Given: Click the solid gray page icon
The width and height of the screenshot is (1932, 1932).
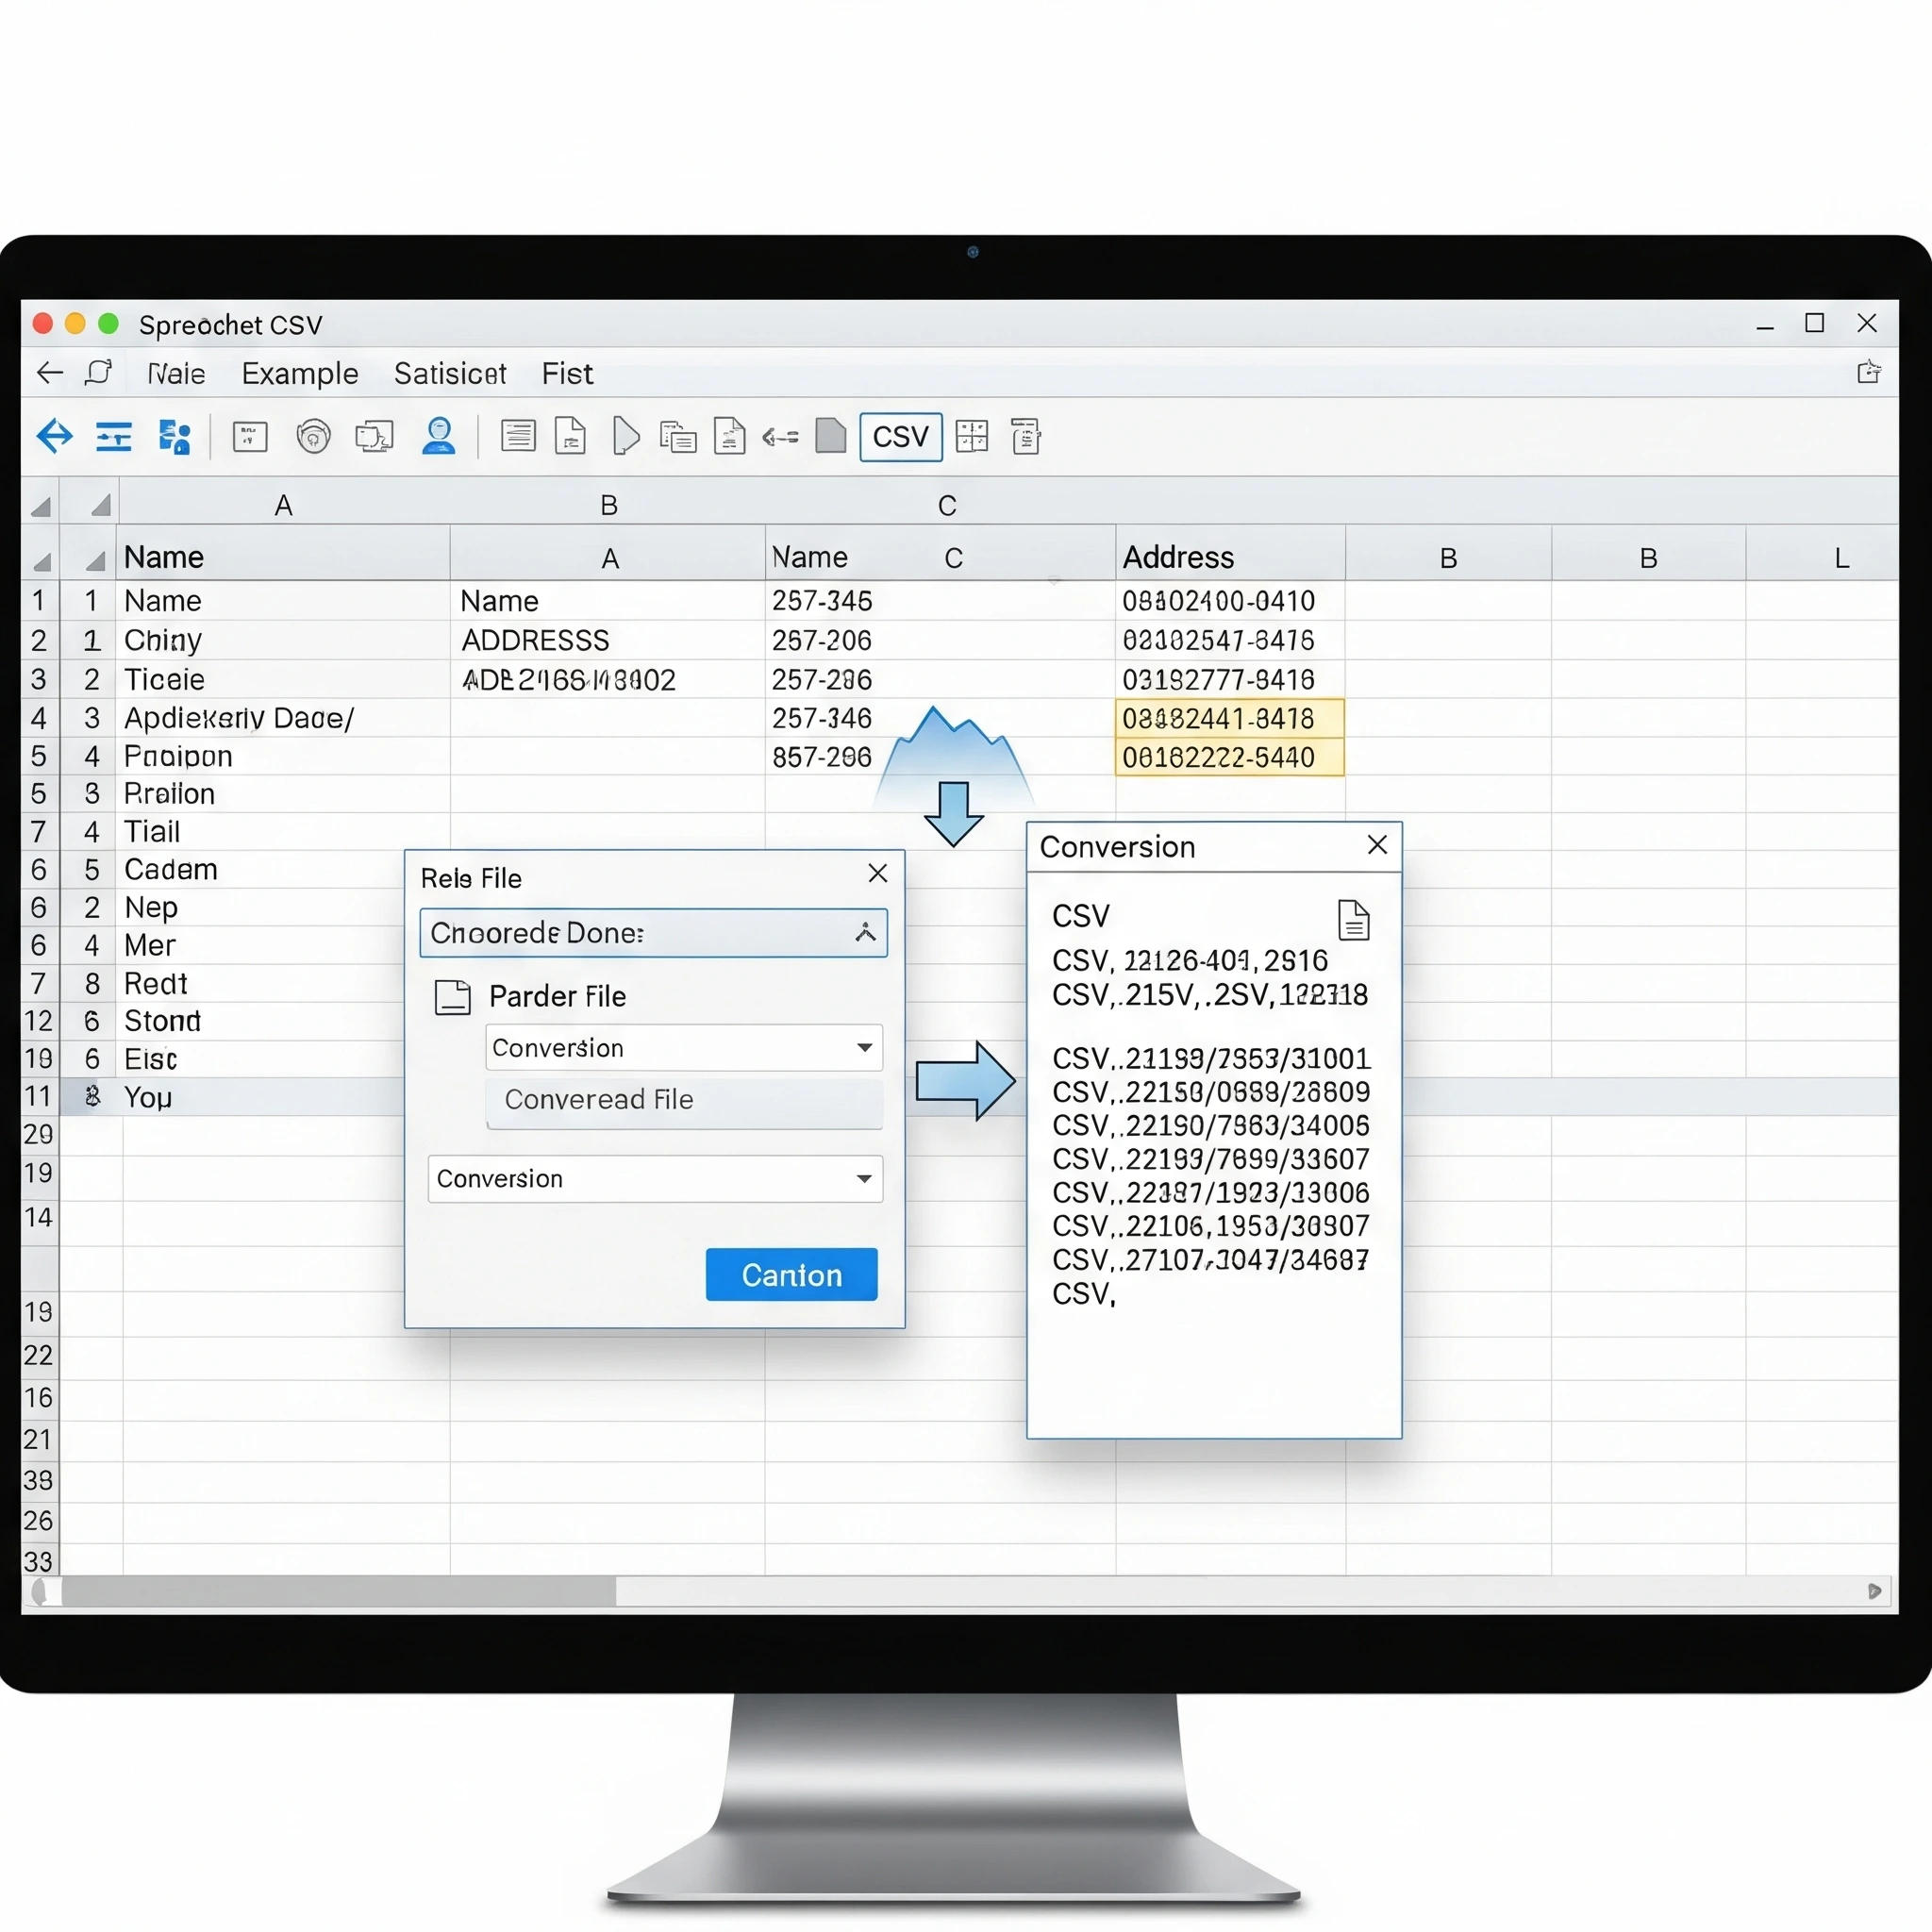Looking at the screenshot, I should pyautogui.click(x=830, y=437).
